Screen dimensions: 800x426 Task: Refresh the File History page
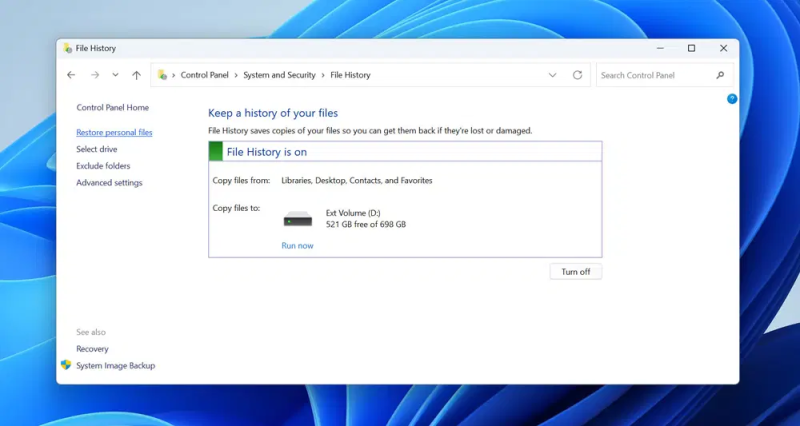pos(577,75)
